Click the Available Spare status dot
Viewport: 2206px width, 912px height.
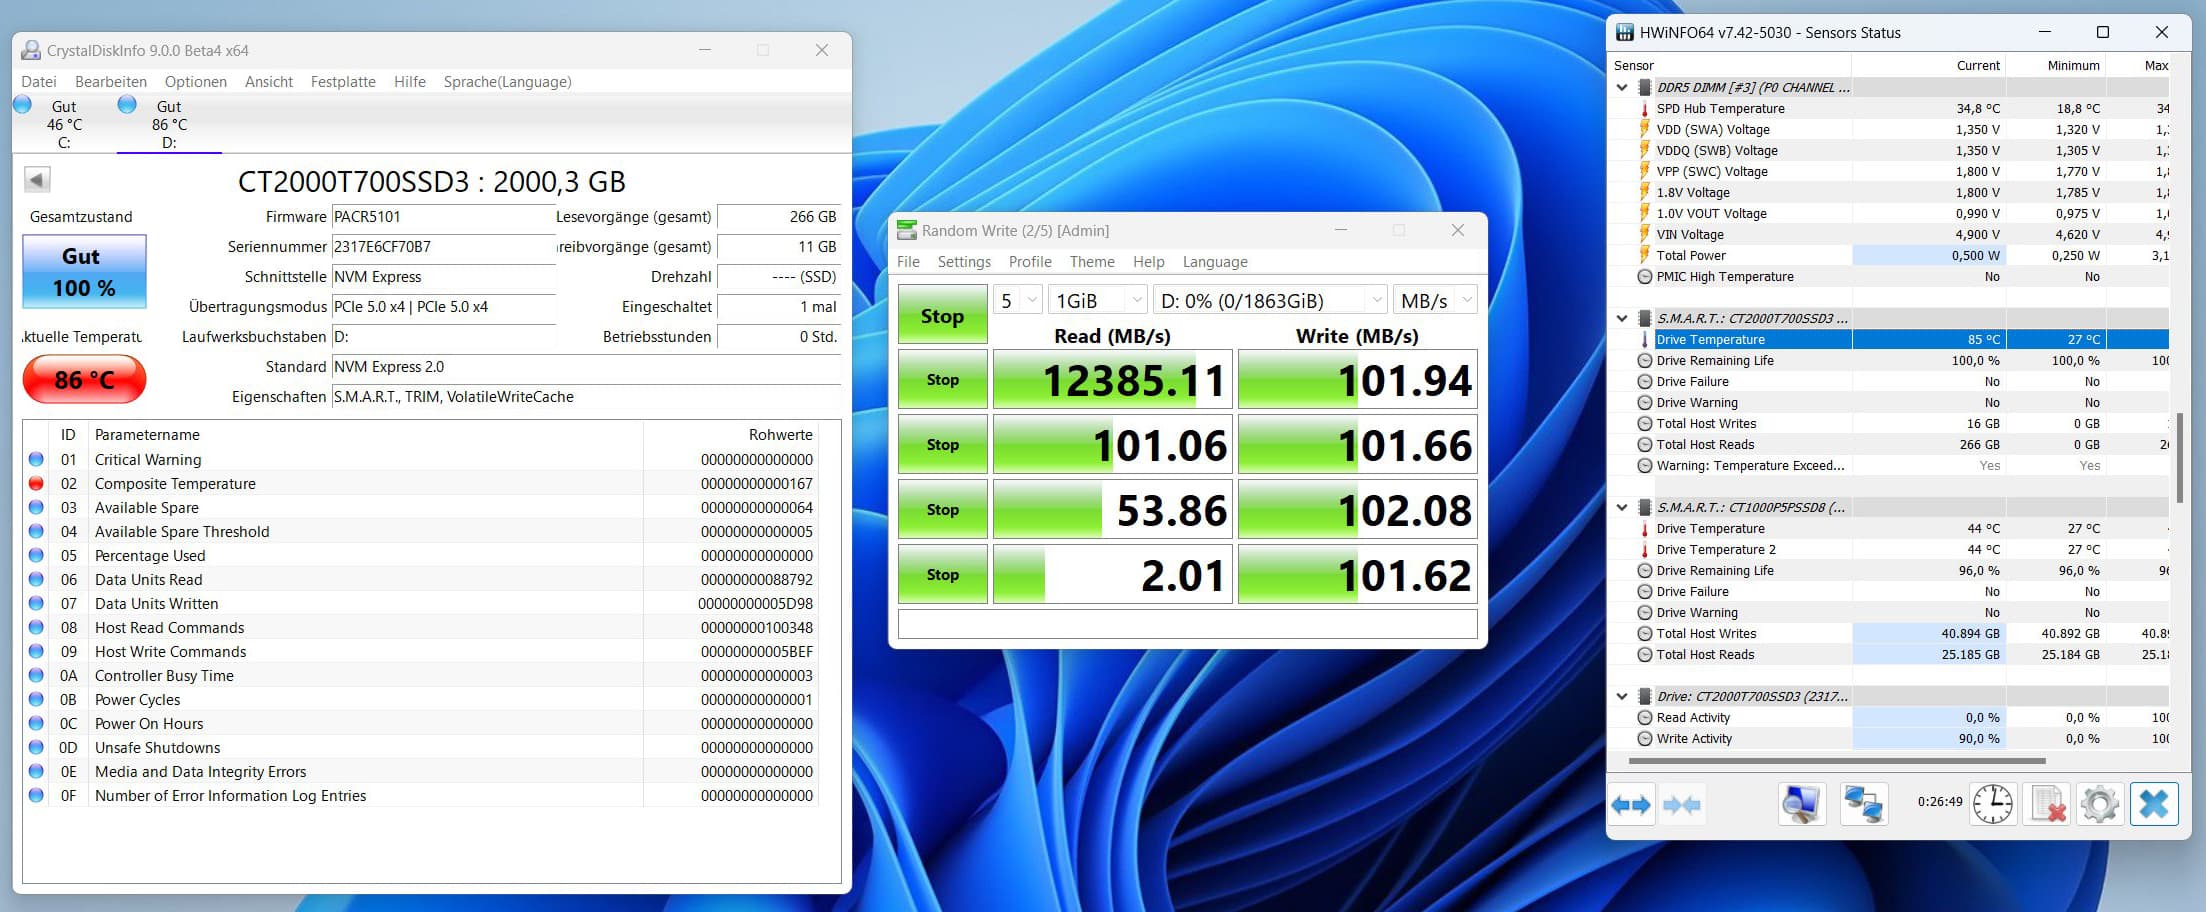tap(36, 507)
